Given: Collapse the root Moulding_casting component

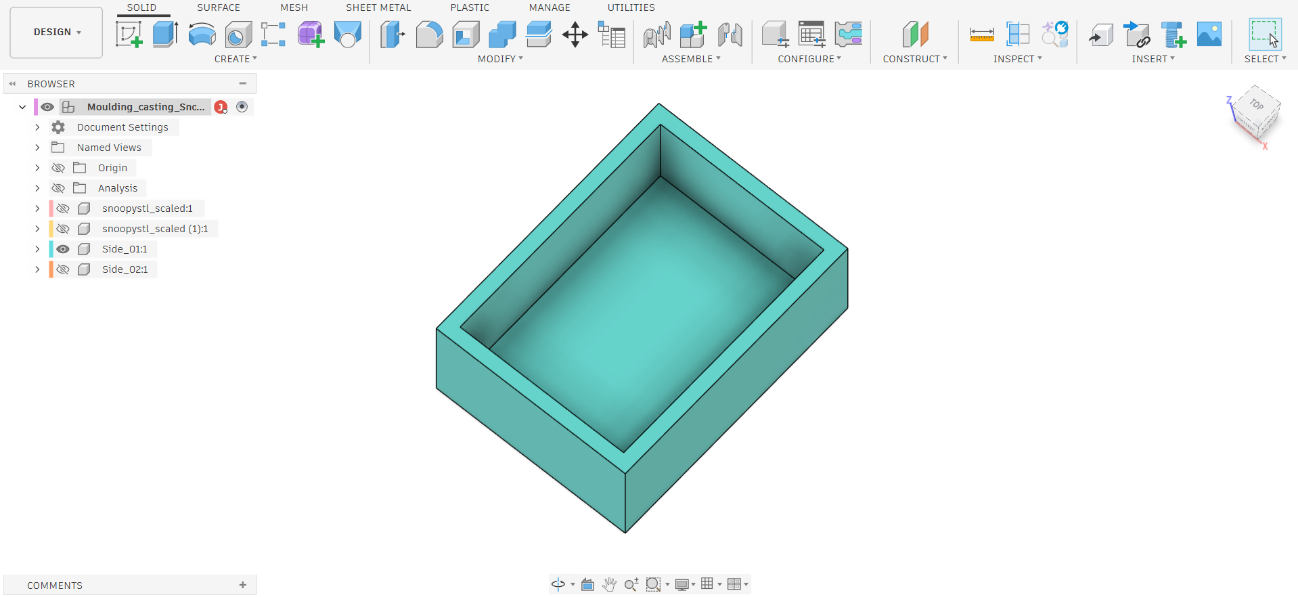Looking at the screenshot, I should click(x=23, y=107).
